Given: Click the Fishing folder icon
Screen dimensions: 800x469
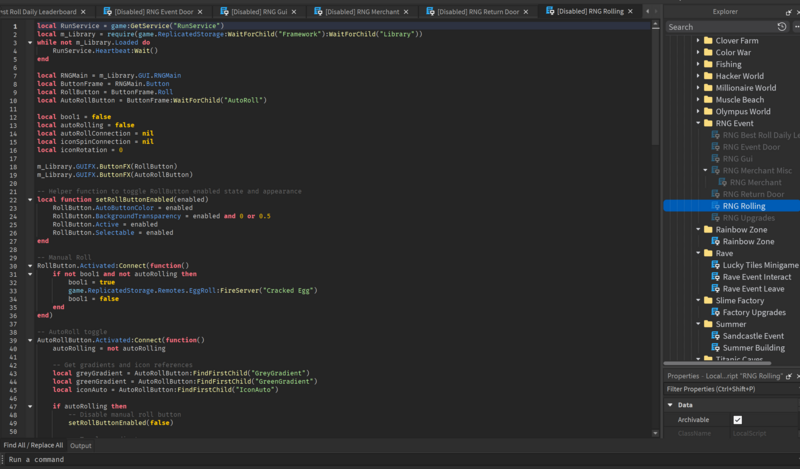Looking at the screenshot, I should tap(708, 64).
